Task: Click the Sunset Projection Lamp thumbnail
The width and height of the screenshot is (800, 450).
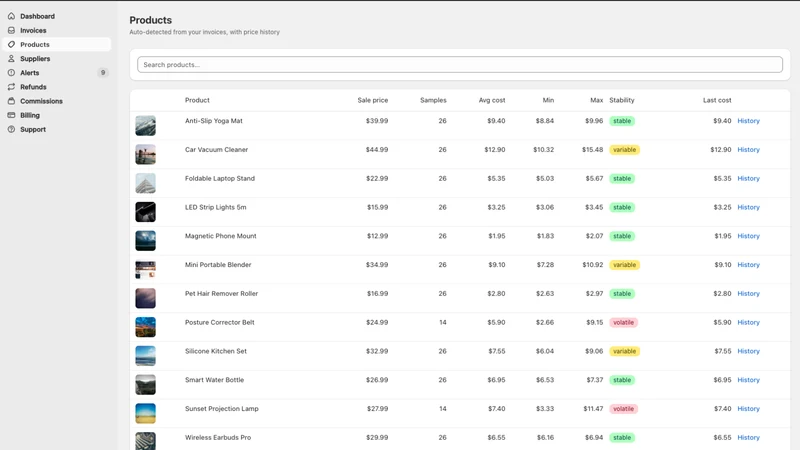Action: [145, 413]
